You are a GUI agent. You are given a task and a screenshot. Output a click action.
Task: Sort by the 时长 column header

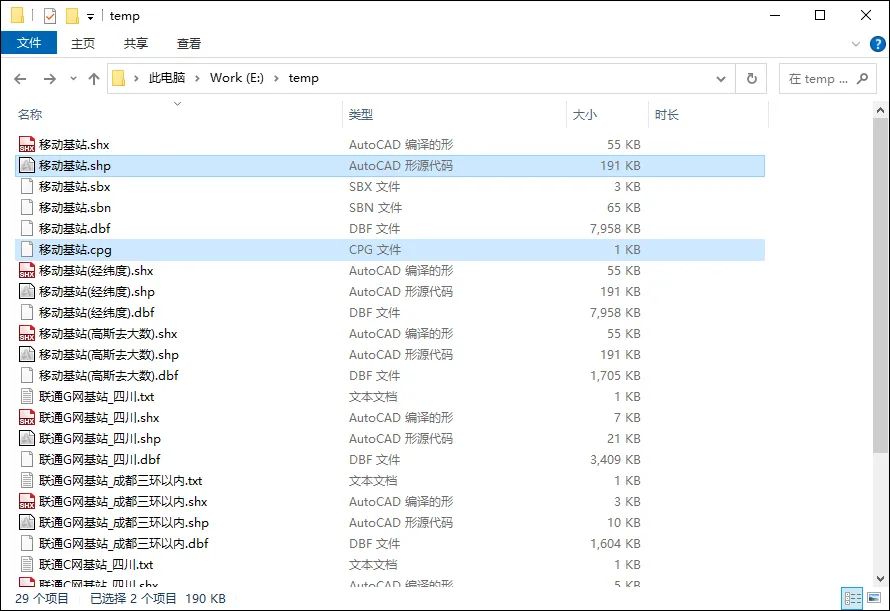[708, 114]
